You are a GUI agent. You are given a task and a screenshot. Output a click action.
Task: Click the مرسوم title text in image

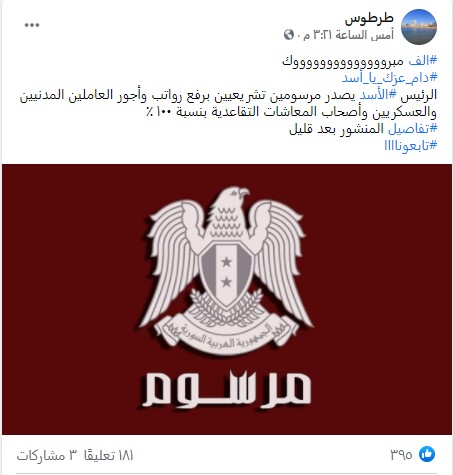pyautogui.click(x=226, y=389)
